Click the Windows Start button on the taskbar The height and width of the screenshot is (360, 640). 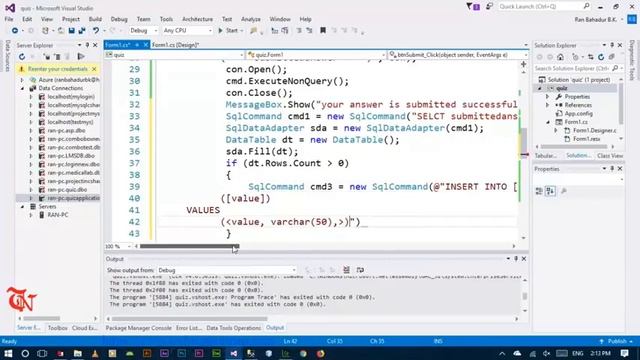pos(8,353)
